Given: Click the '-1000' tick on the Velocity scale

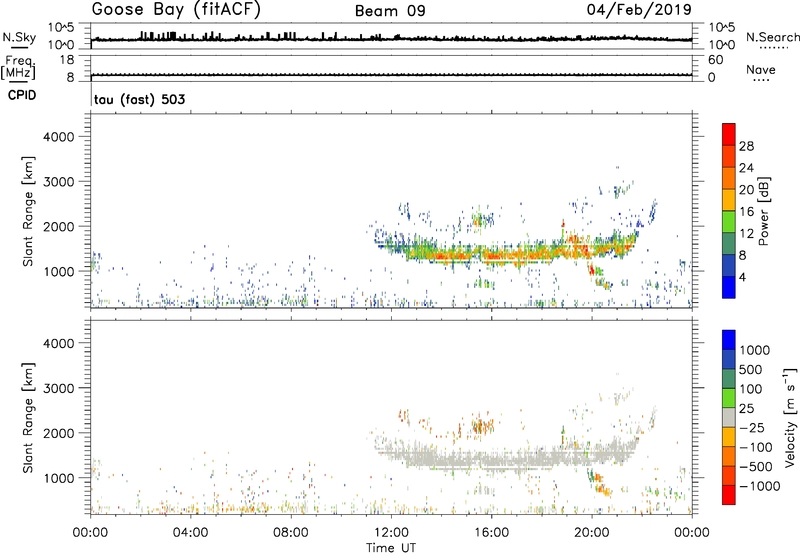Looking at the screenshot, I should [759, 486].
